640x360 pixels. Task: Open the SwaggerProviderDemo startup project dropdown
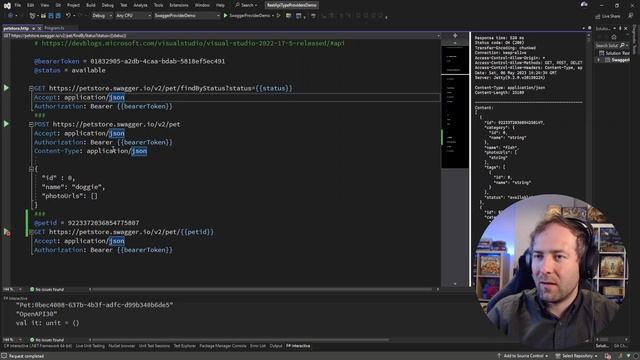[187, 16]
